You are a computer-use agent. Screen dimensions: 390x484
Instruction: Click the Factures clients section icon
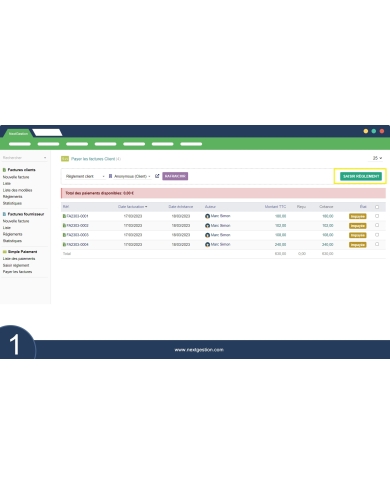(x=4, y=170)
